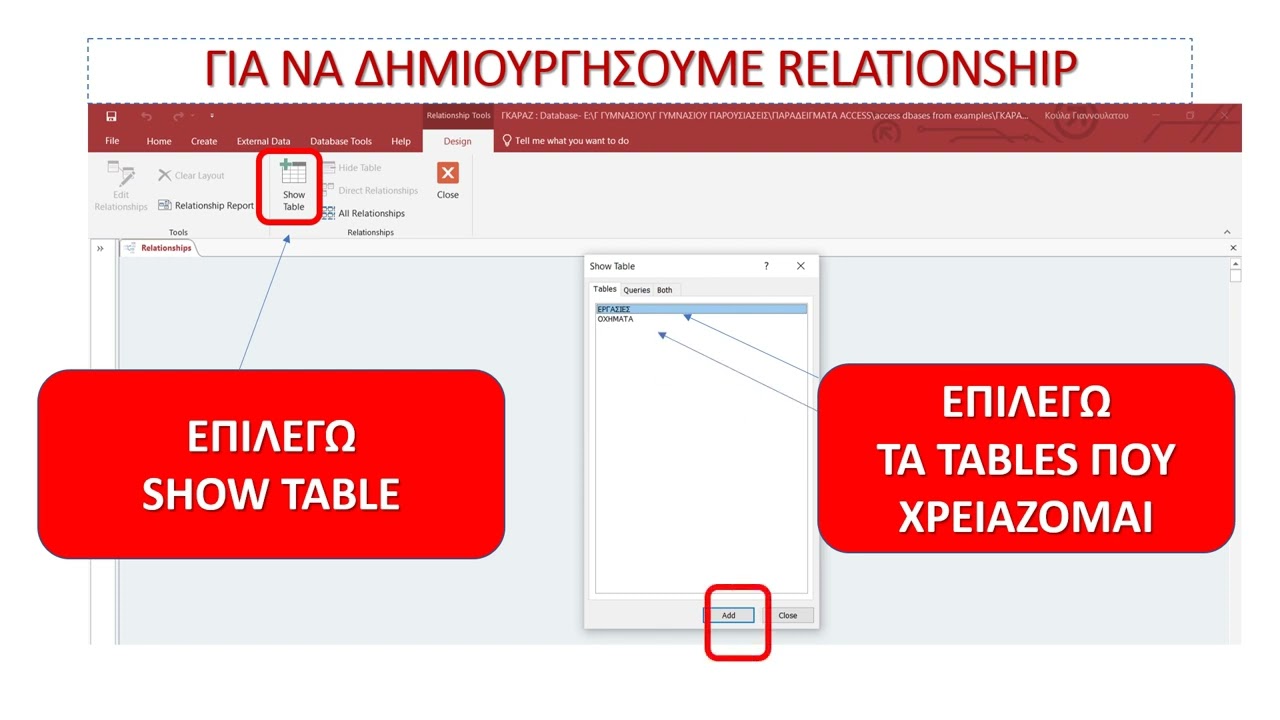The image size is (1280, 720).
Task: Click Hide Table in the ribbon
Action: coord(352,168)
